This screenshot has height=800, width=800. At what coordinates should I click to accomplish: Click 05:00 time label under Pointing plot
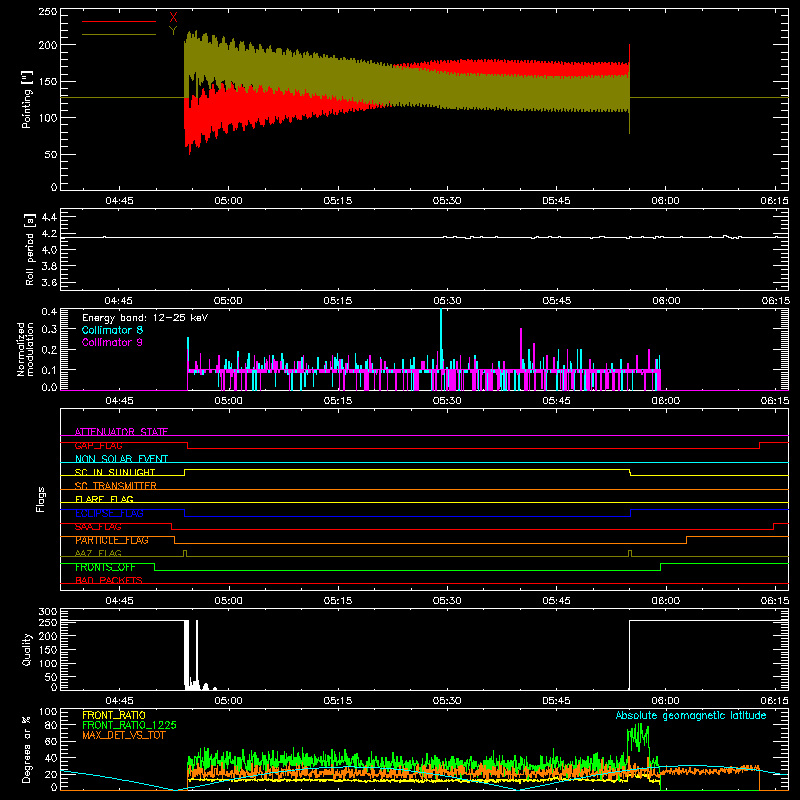[229, 201]
